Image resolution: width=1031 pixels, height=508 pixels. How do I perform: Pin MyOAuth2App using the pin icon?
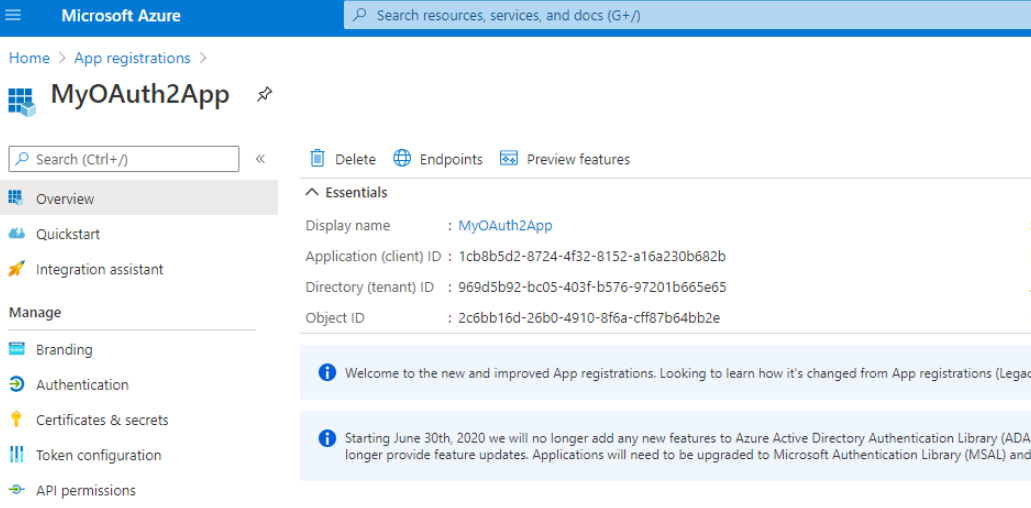[264, 94]
